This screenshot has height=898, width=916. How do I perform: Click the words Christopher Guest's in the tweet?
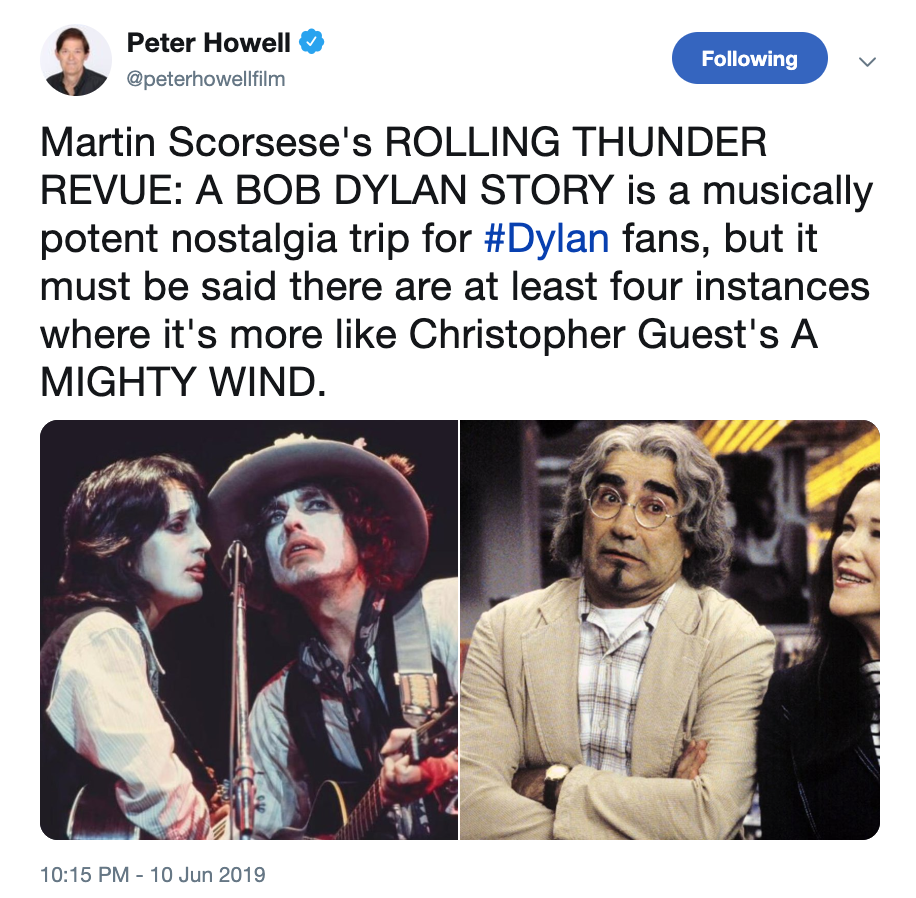tap(594, 334)
